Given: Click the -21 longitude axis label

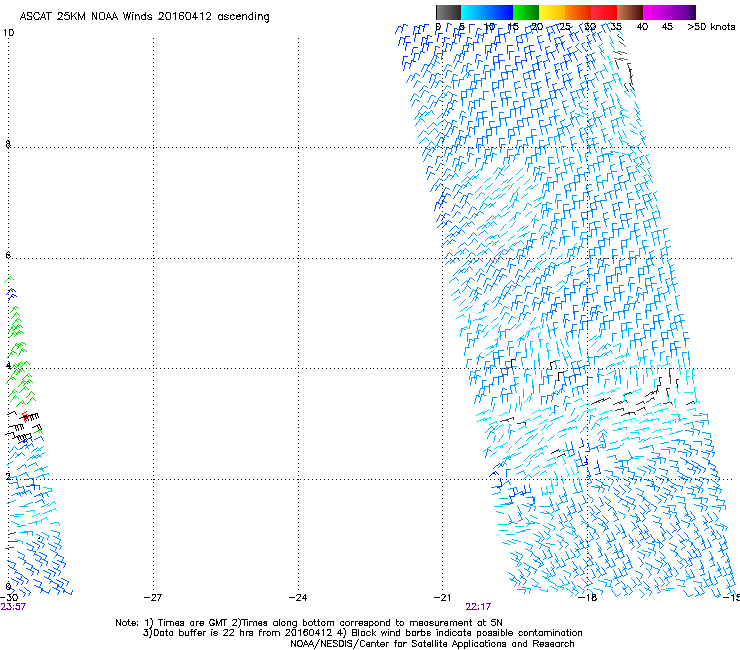Looking at the screenshot, I should pyautogui.click(x=442, y=598).
